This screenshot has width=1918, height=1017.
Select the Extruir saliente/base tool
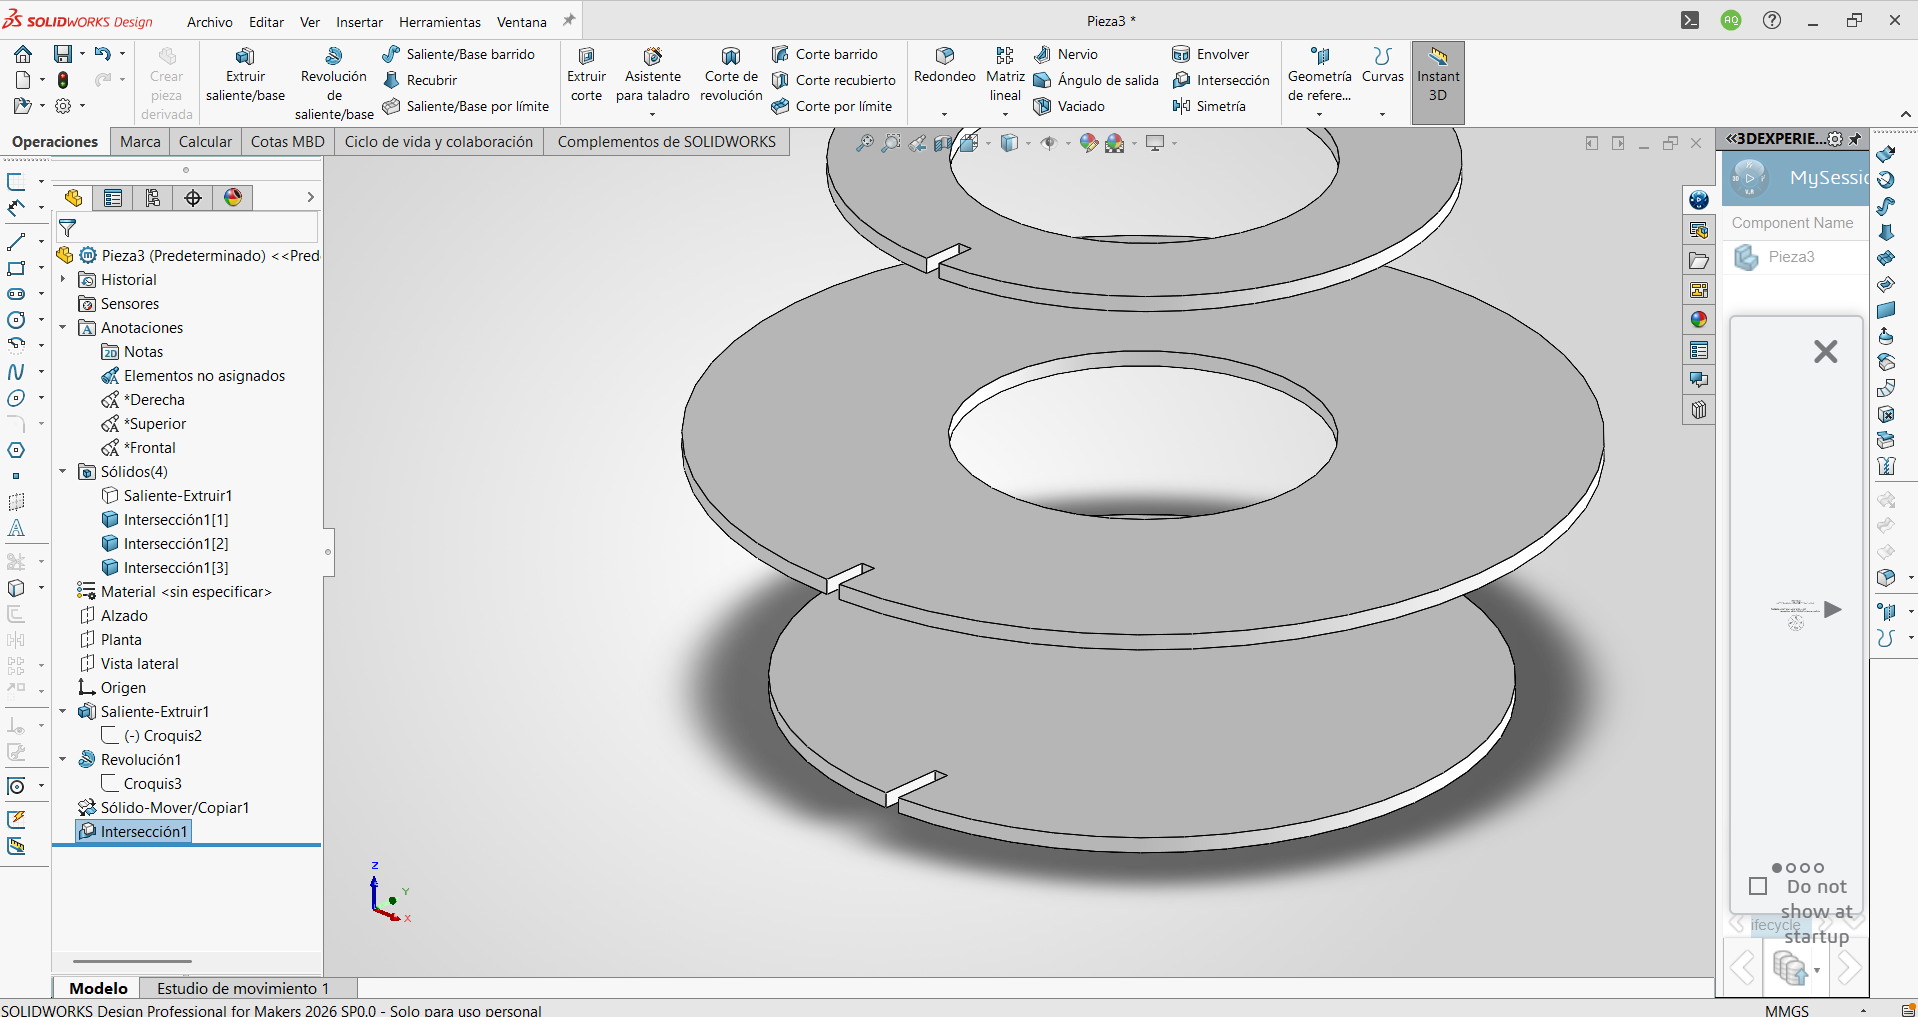245,76
